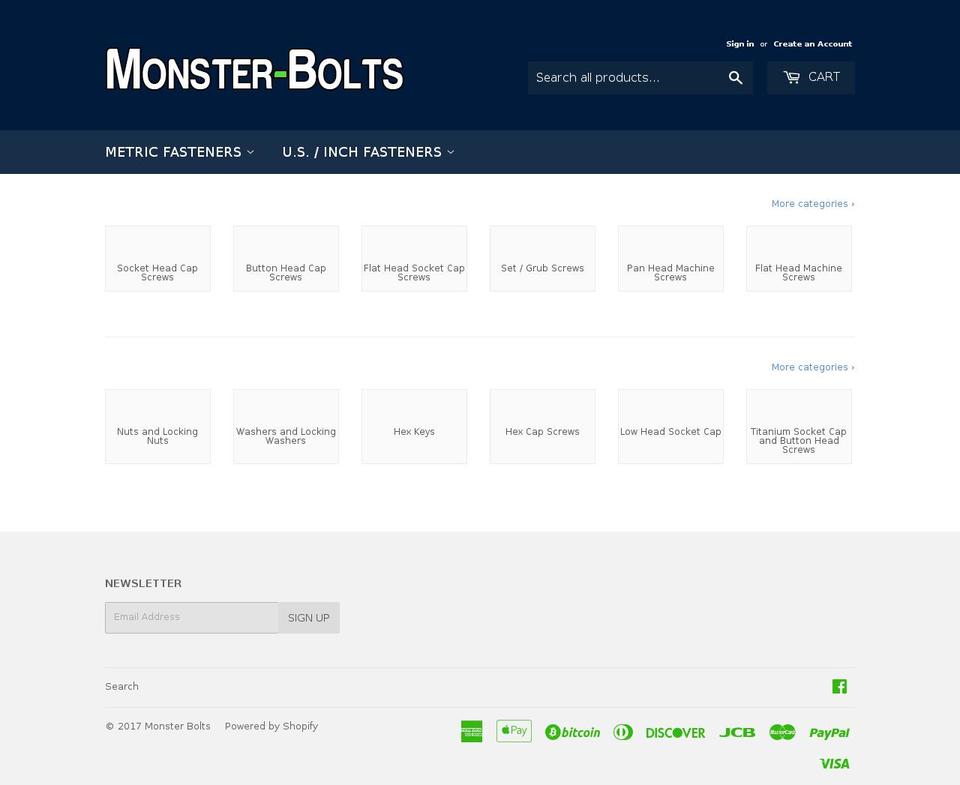This screenshot has height=785, width=960.
Task: Open the footer Search link
Action: [122, 686]
